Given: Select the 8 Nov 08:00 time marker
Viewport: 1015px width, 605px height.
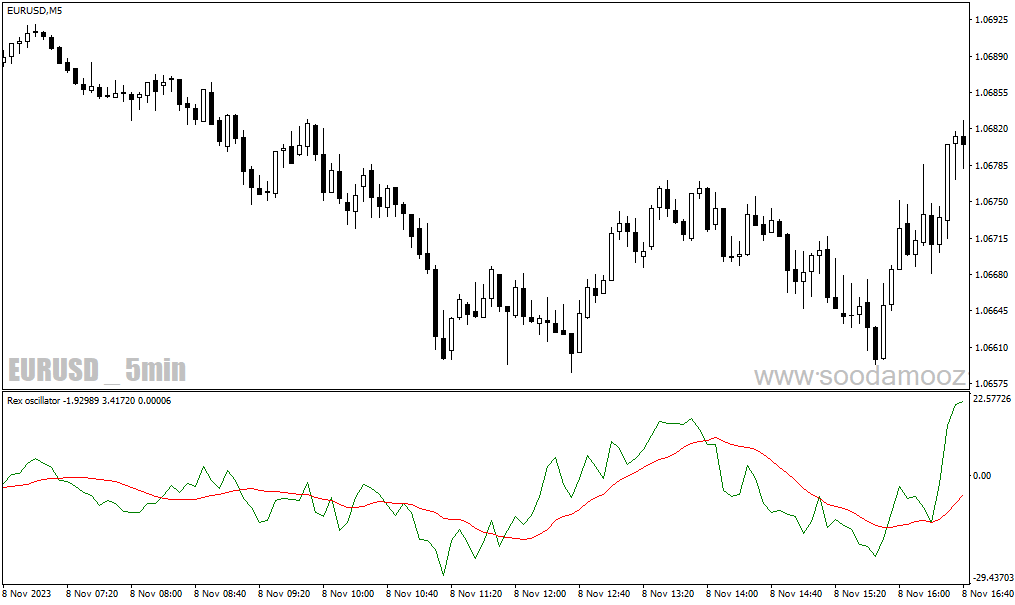Looking at the screenshot, I should 158,593.
